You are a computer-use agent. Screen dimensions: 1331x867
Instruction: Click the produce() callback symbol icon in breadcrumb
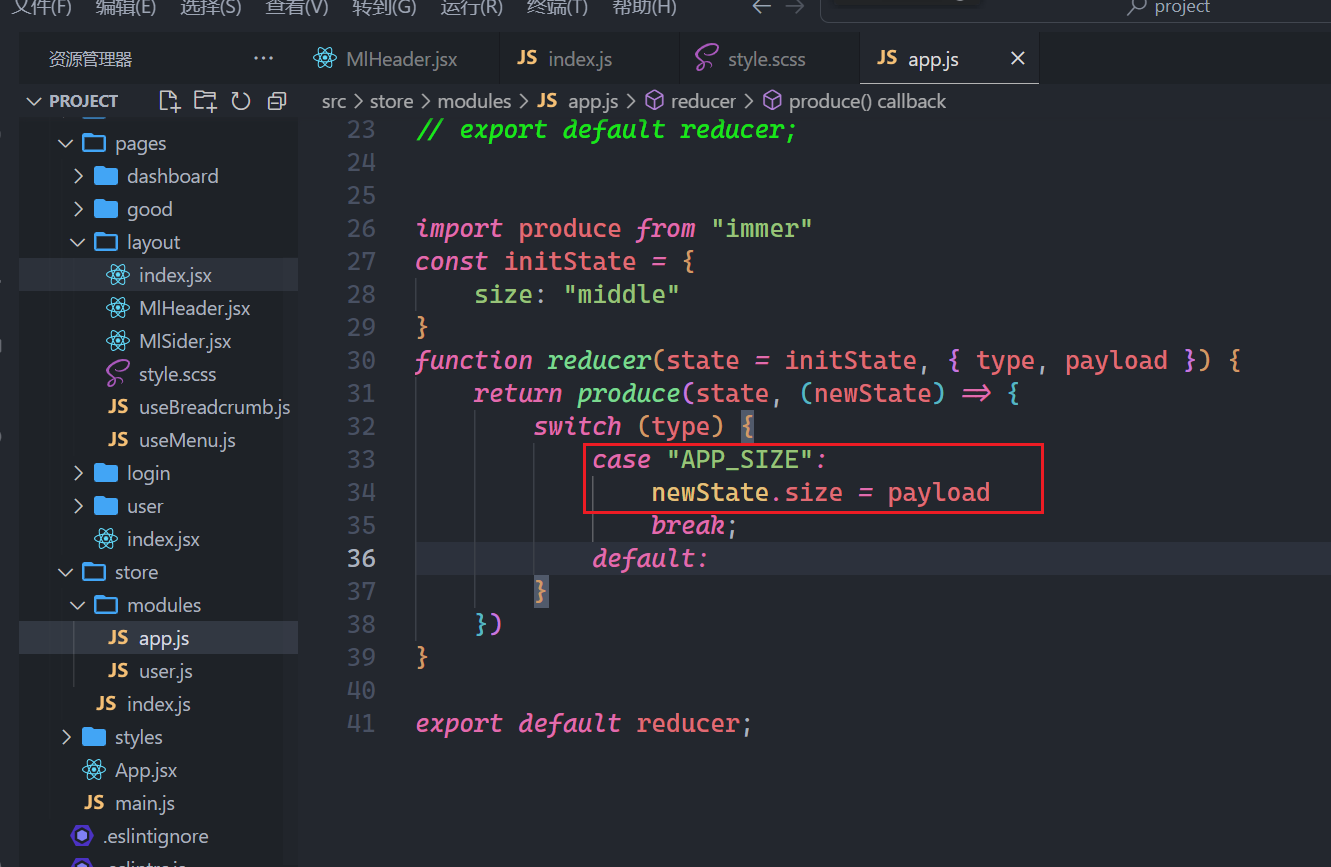pyautogui.click(x=772, y=101)
